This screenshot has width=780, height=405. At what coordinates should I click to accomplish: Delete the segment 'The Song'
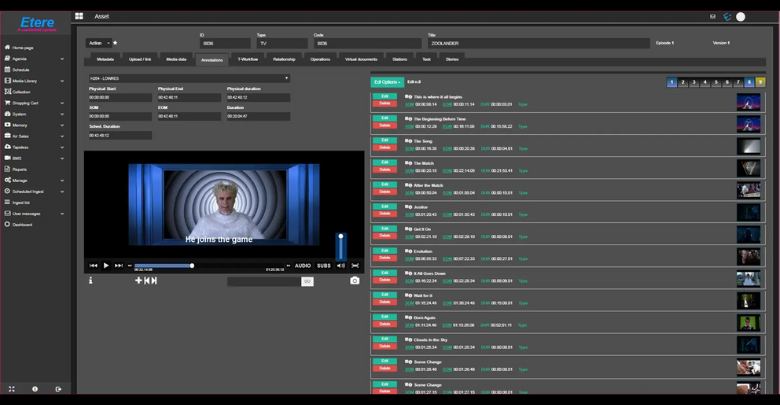pyautogui.click(x=384, y=148)
